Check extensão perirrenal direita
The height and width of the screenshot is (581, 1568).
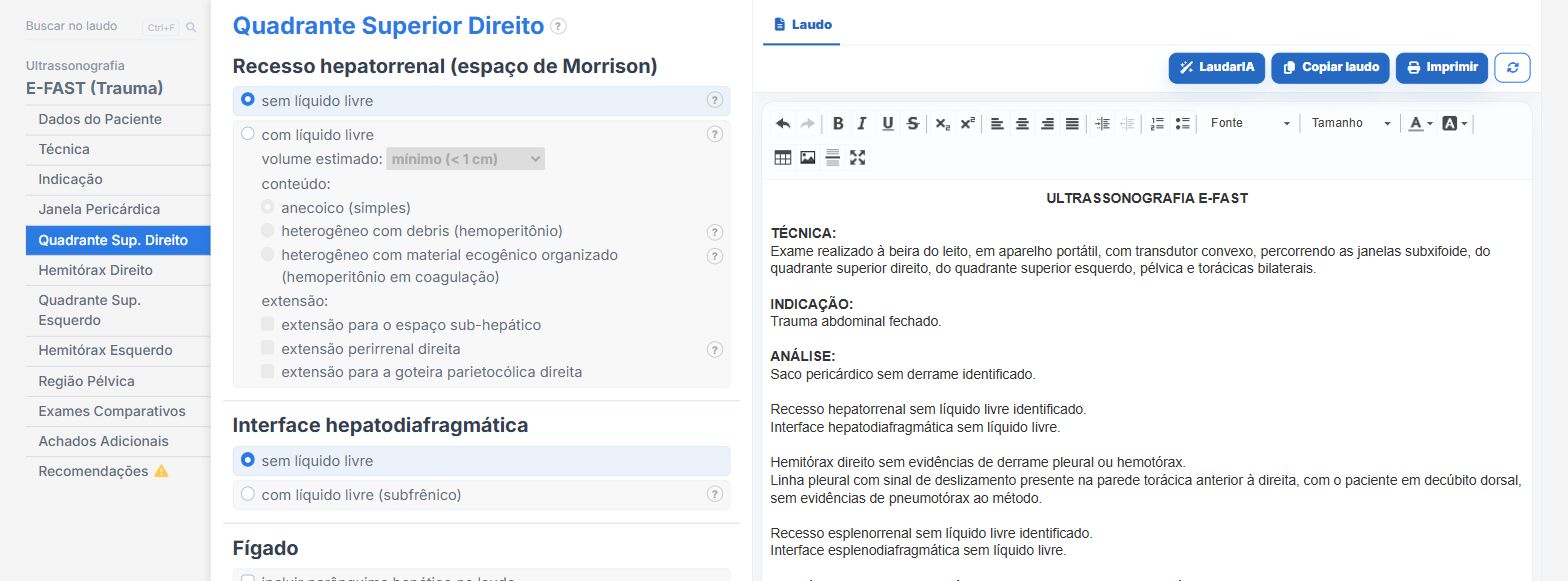point(268,348)
